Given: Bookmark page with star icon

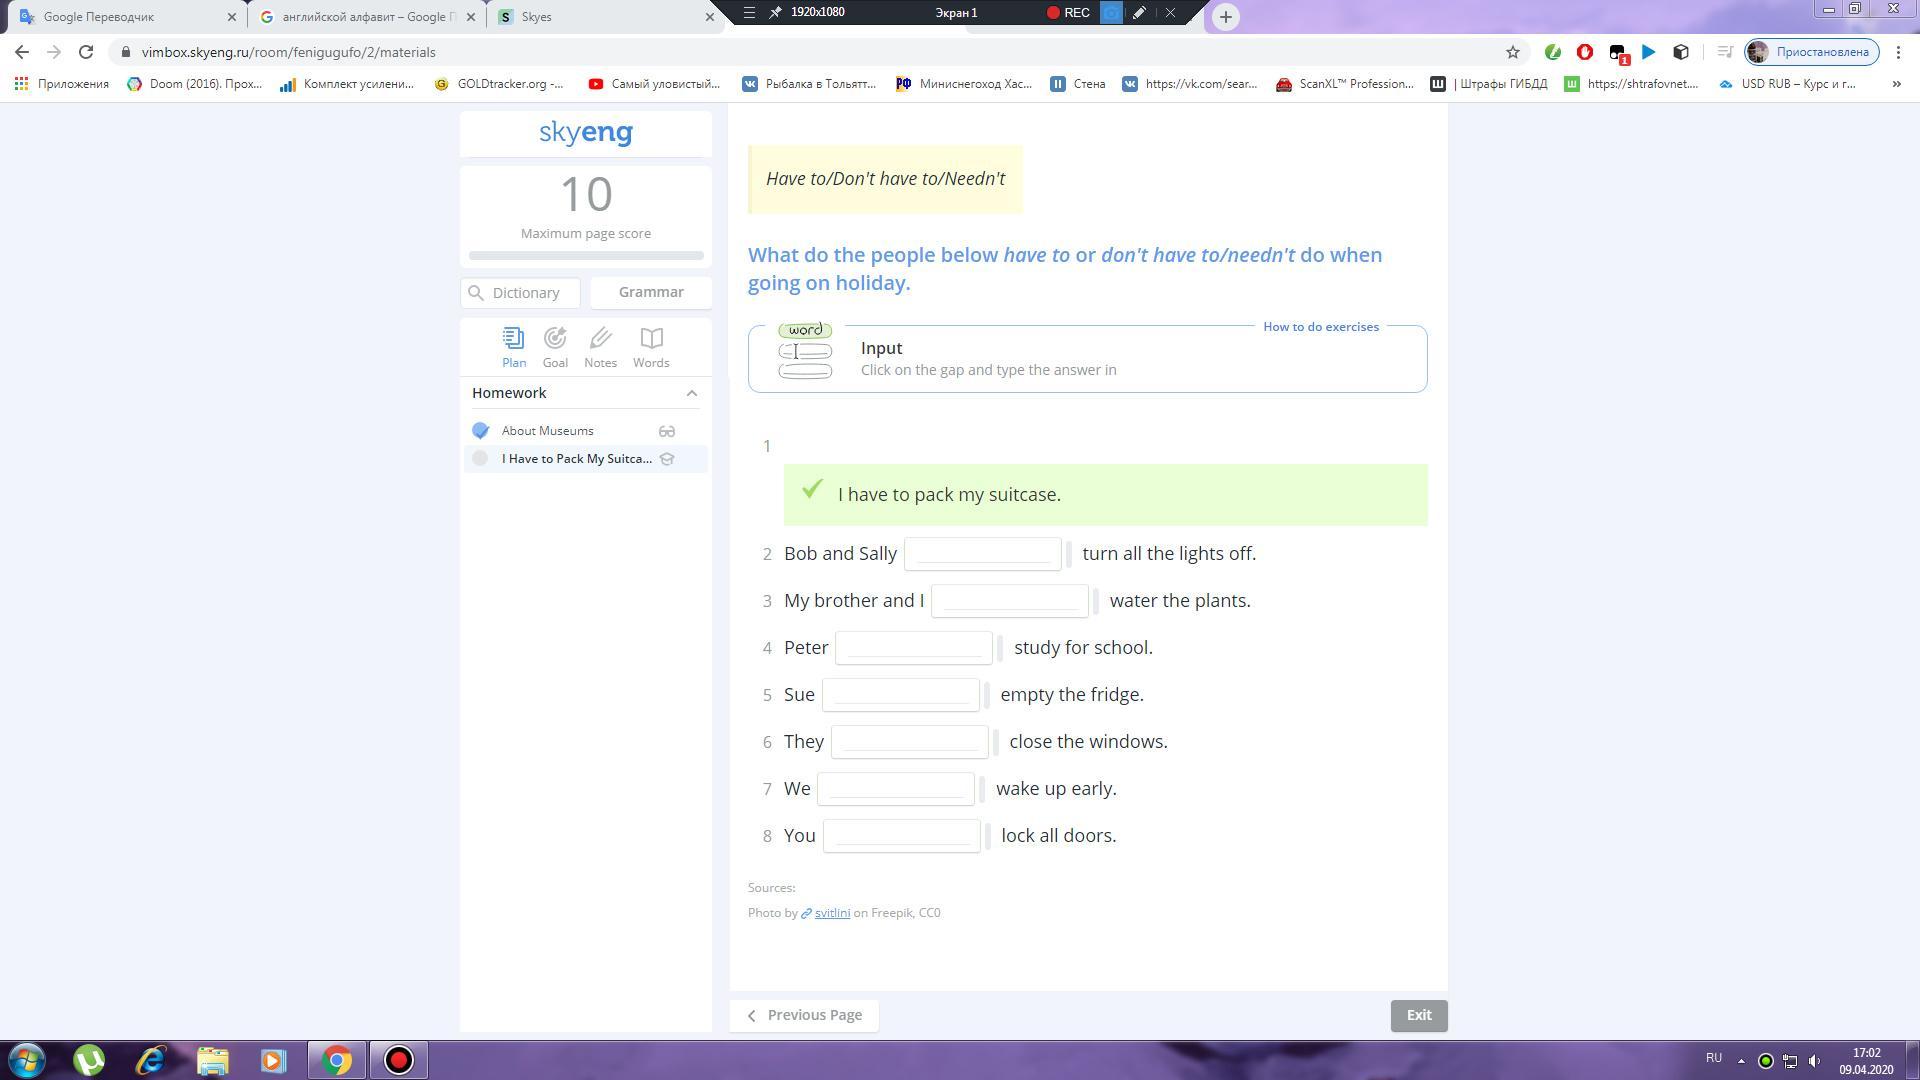Looking at the screenshot, I should pyautogui.click(x=1512, y=52).
